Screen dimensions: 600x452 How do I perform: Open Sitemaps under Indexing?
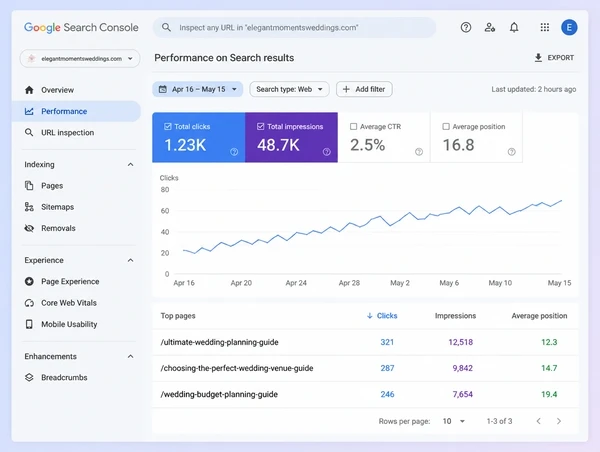click(77, 207)
